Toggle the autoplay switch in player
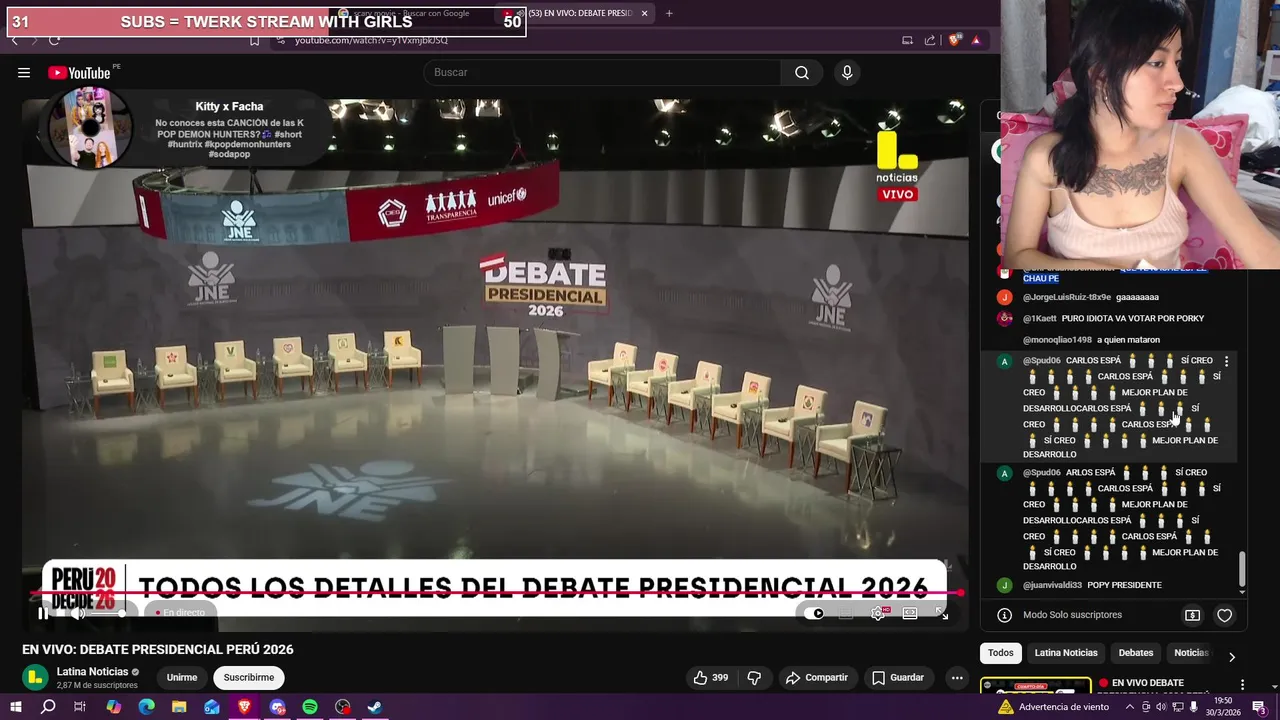 click(x=816, y=613)
